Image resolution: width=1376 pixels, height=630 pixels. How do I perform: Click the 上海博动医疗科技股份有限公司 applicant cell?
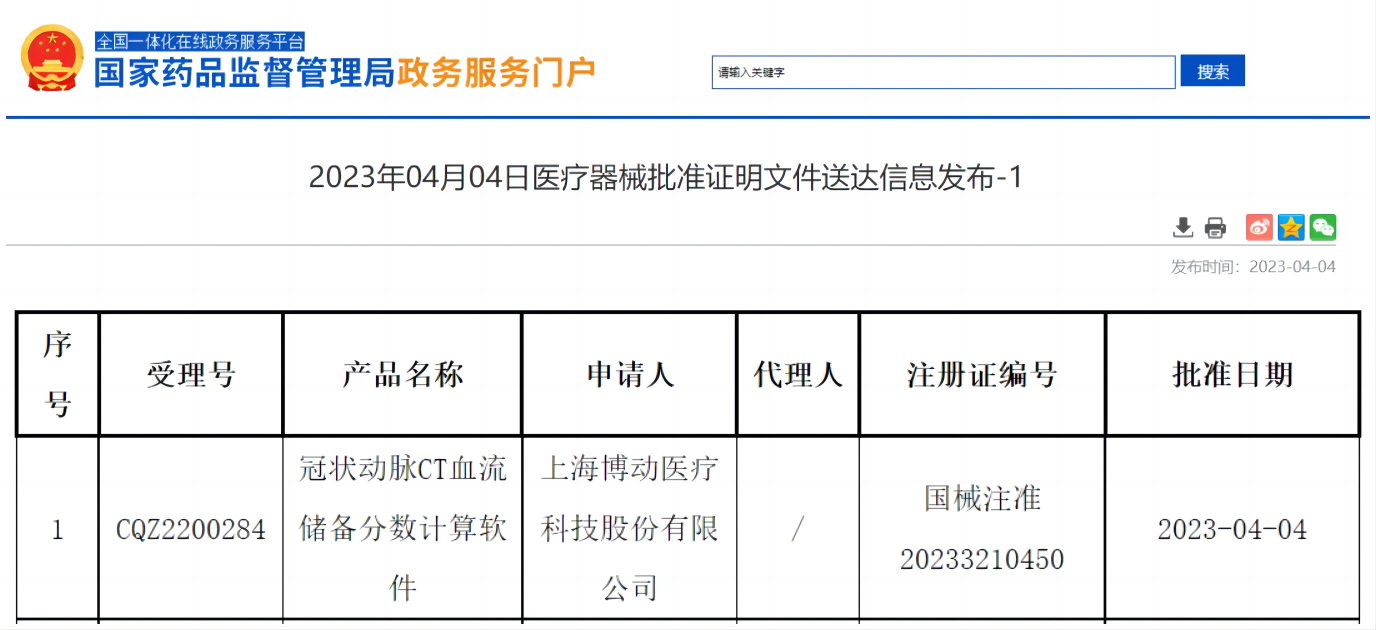point(629,528)
